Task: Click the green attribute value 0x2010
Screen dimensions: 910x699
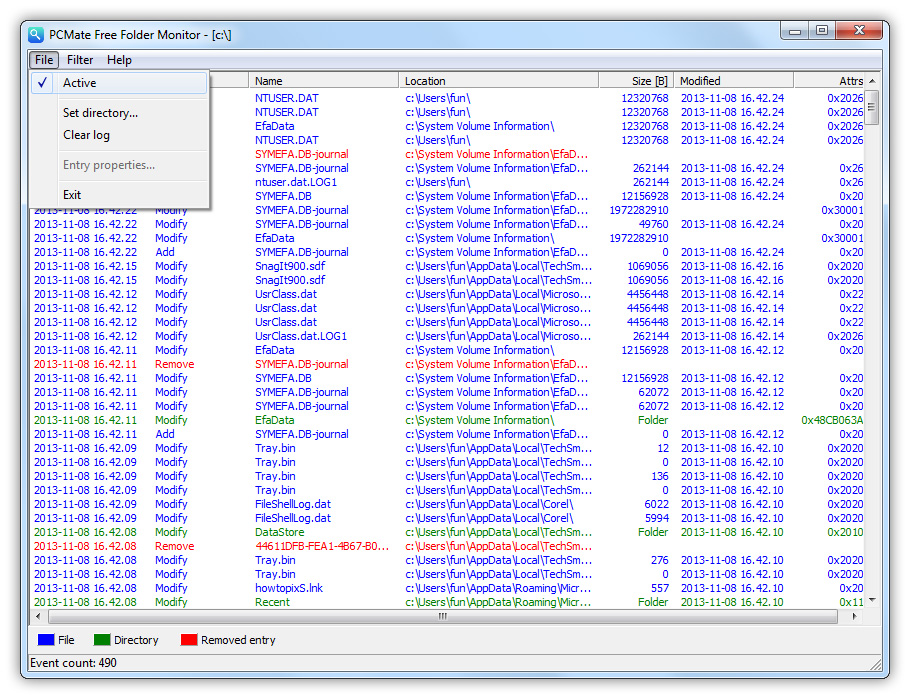Action: 845,532
